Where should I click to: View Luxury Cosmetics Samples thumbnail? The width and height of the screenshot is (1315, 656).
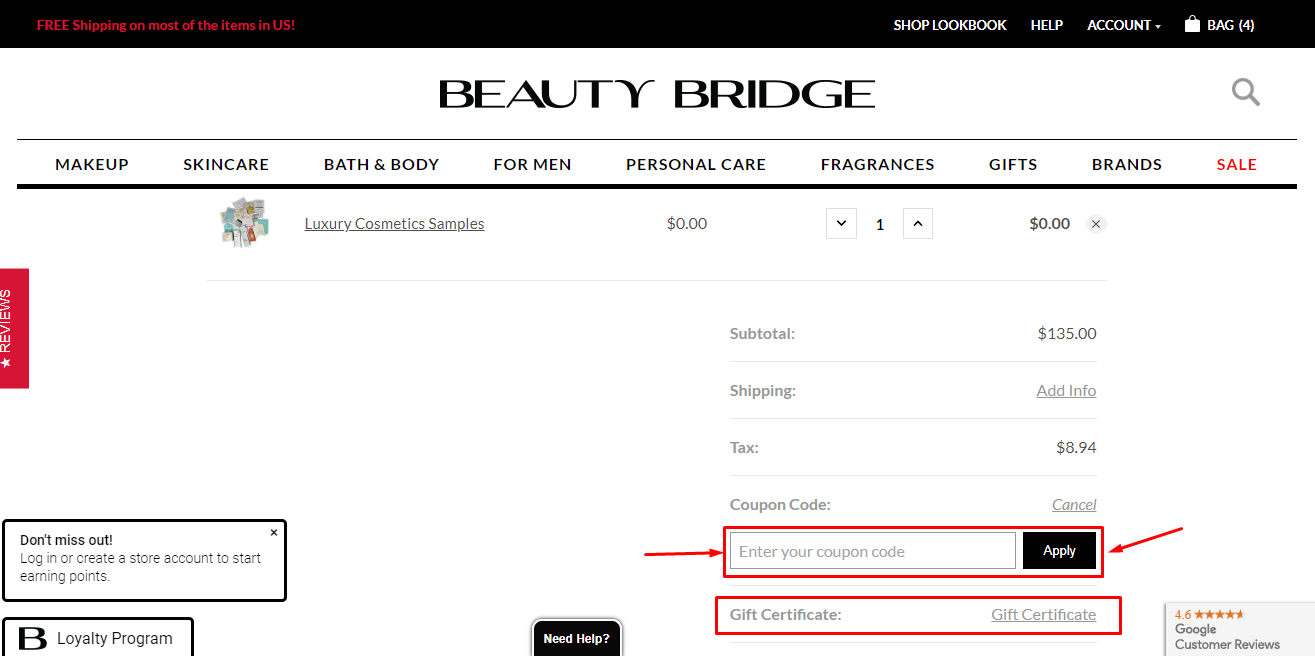(246, 222)
